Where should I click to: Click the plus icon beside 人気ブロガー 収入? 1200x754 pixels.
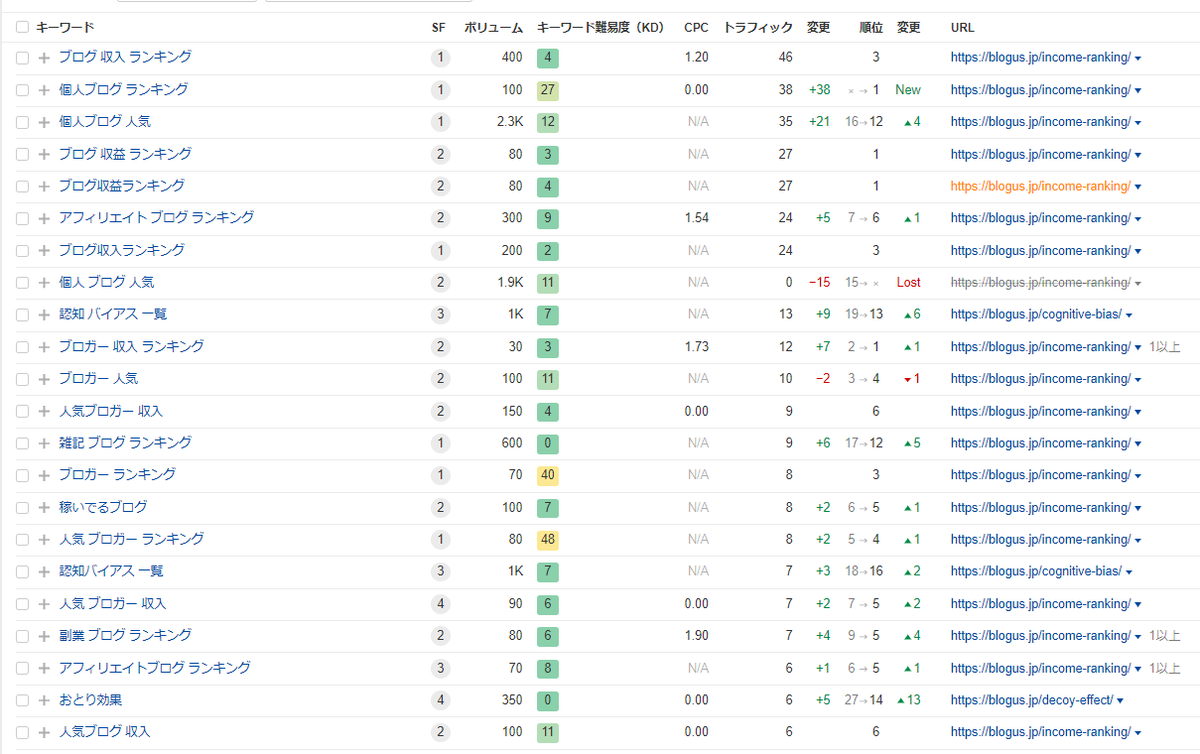(44, 411)
